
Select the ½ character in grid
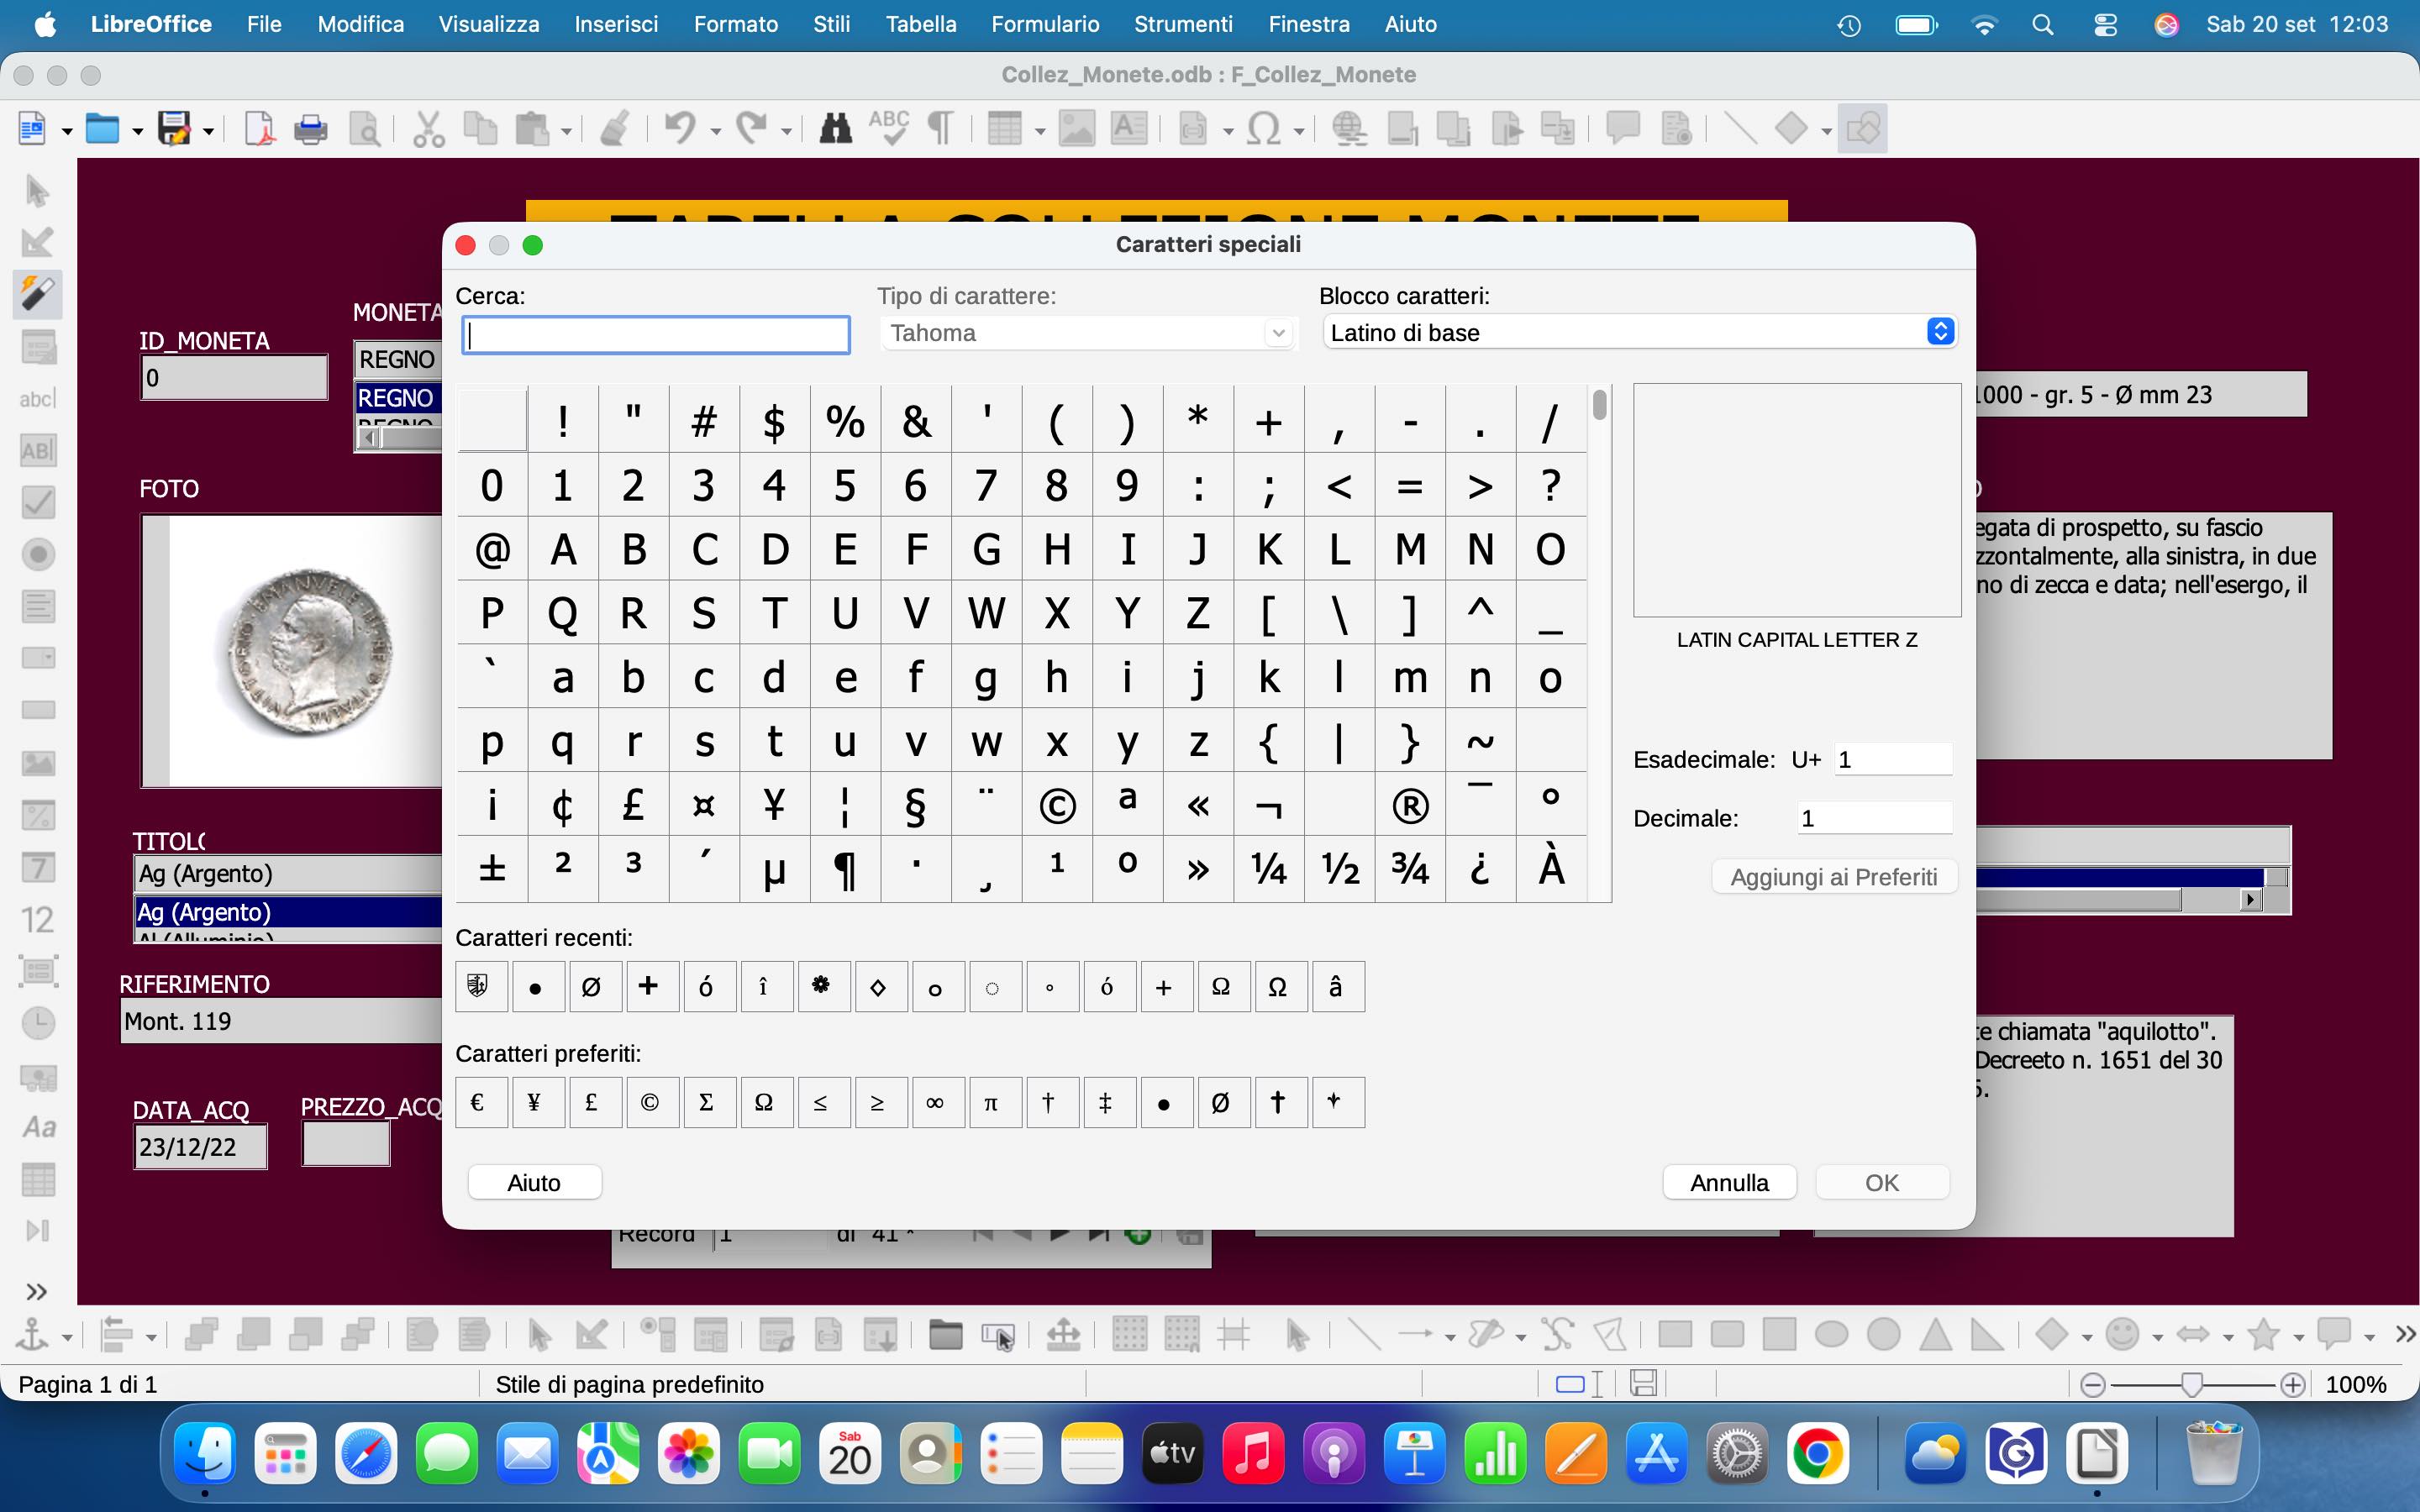coord(1340,868)
